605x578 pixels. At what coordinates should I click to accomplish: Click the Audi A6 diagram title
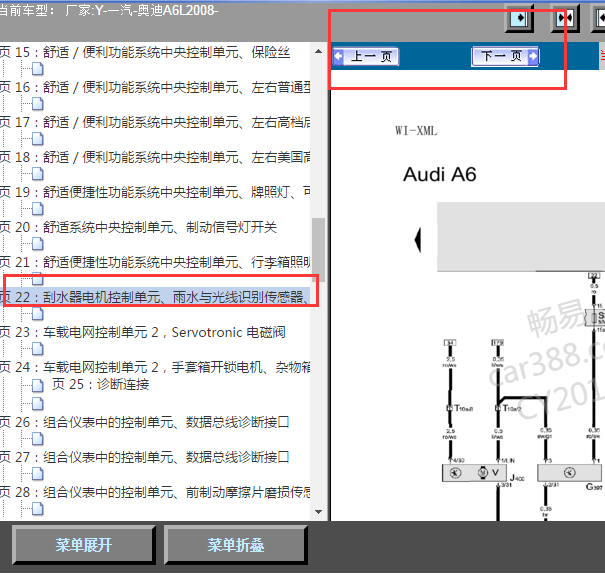tap(439, 174)
